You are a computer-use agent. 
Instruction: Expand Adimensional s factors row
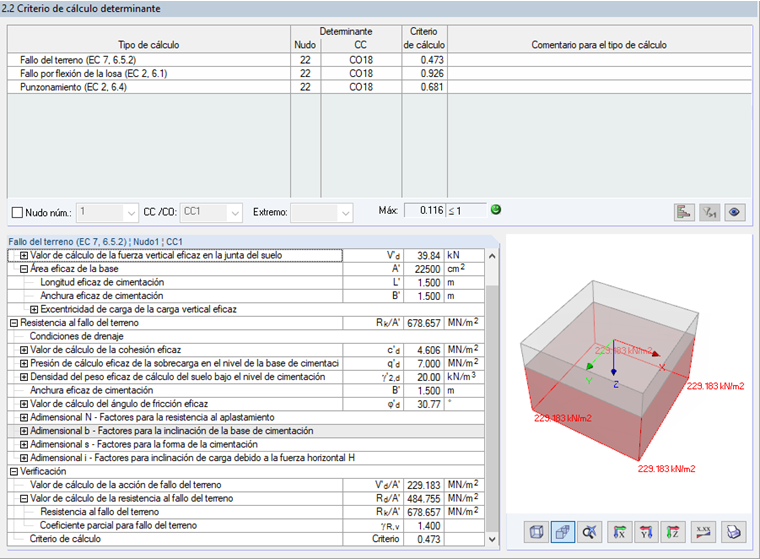tap(24, 445)
